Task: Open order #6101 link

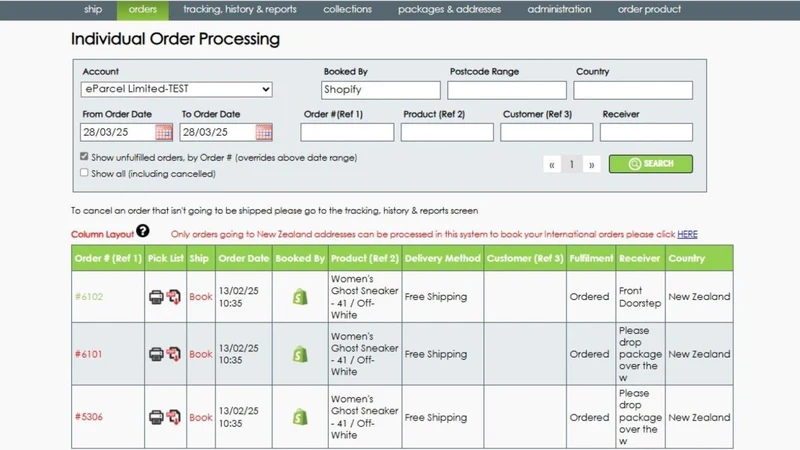Action: tap(89, 354)
